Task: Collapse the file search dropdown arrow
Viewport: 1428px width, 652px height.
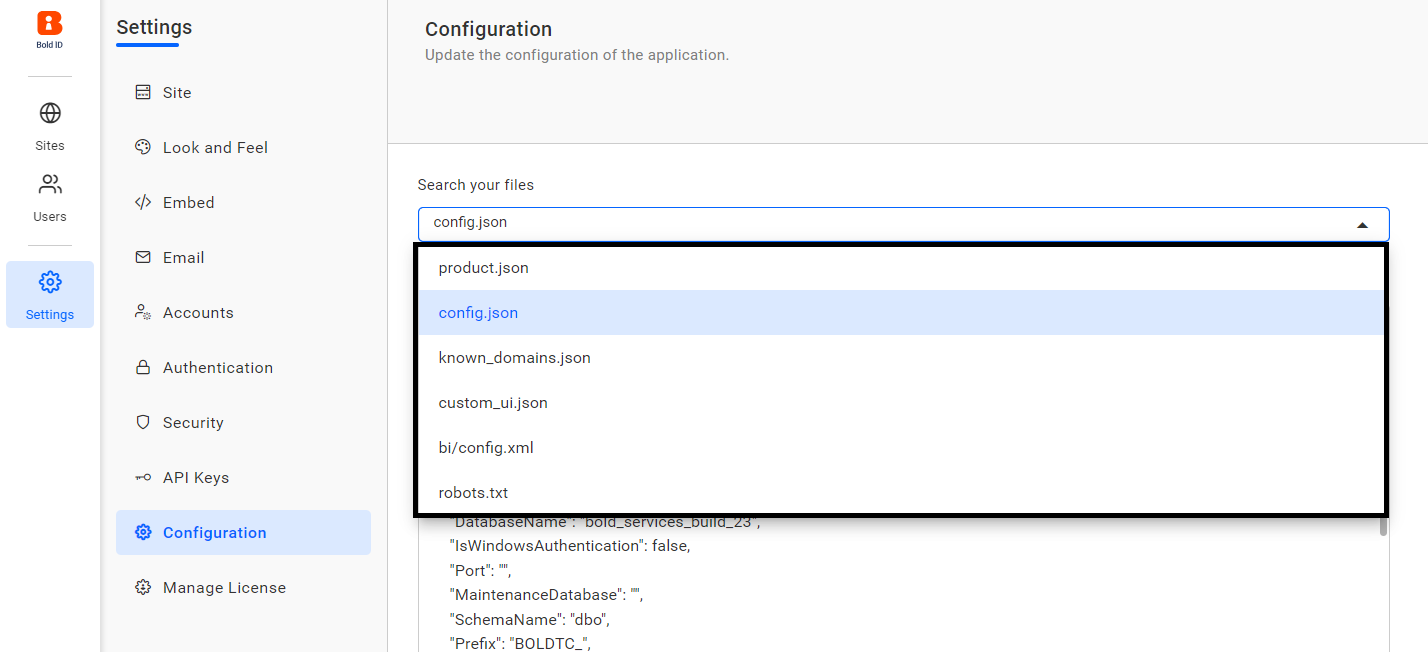Action: pyautogui.click(x=1362, y=224)
